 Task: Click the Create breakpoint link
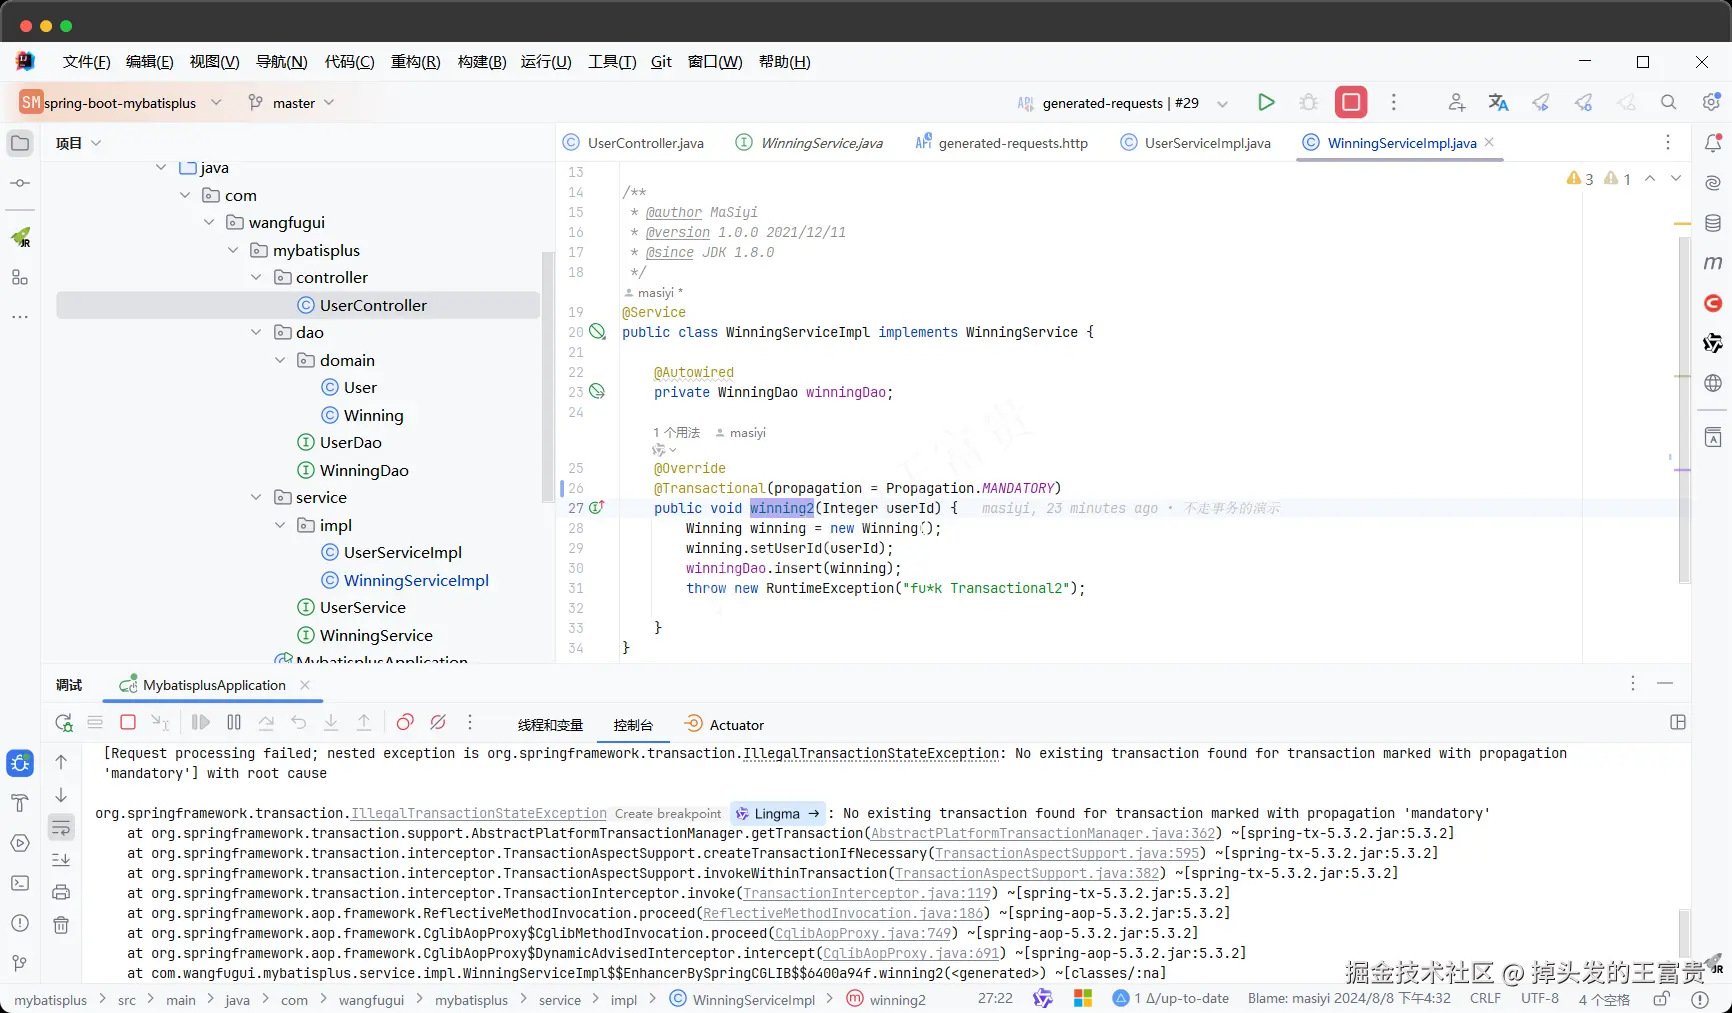668,813
